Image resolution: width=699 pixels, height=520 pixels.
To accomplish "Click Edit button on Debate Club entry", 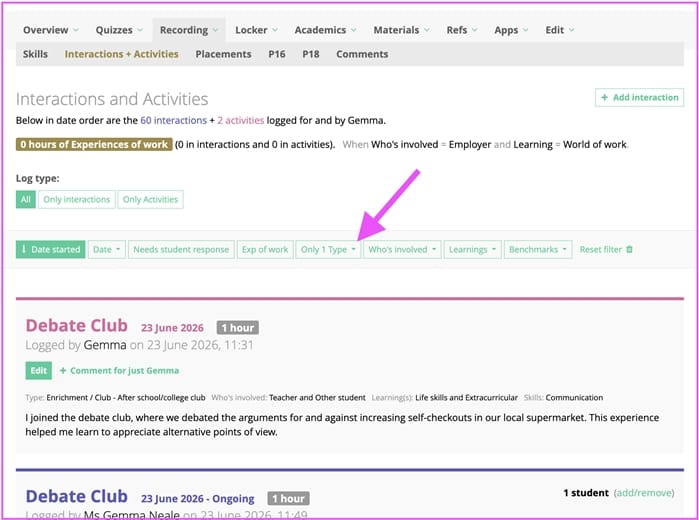I will 38,371.
